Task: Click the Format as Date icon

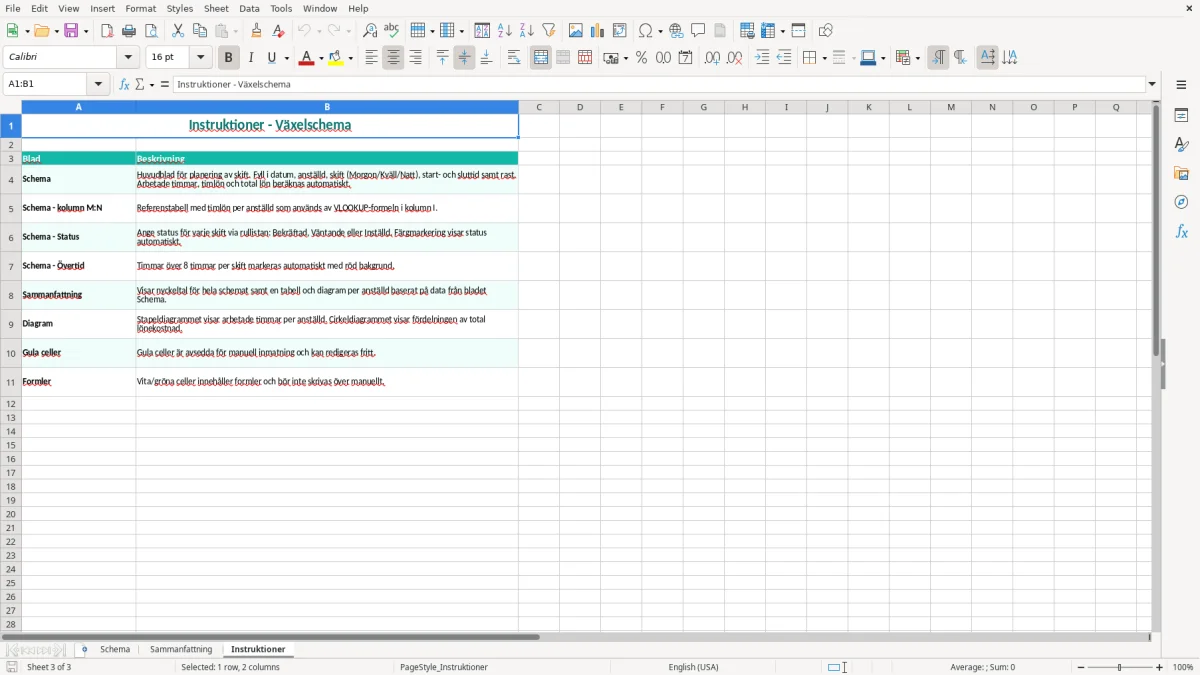Action: point(685,58)
